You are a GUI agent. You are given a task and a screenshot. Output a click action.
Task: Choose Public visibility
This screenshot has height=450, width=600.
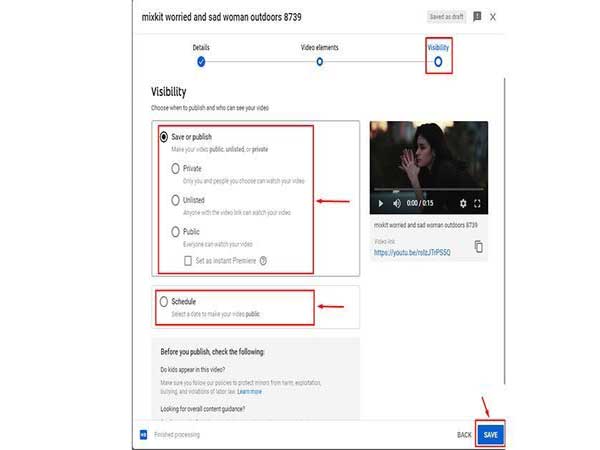coord(176,231)
